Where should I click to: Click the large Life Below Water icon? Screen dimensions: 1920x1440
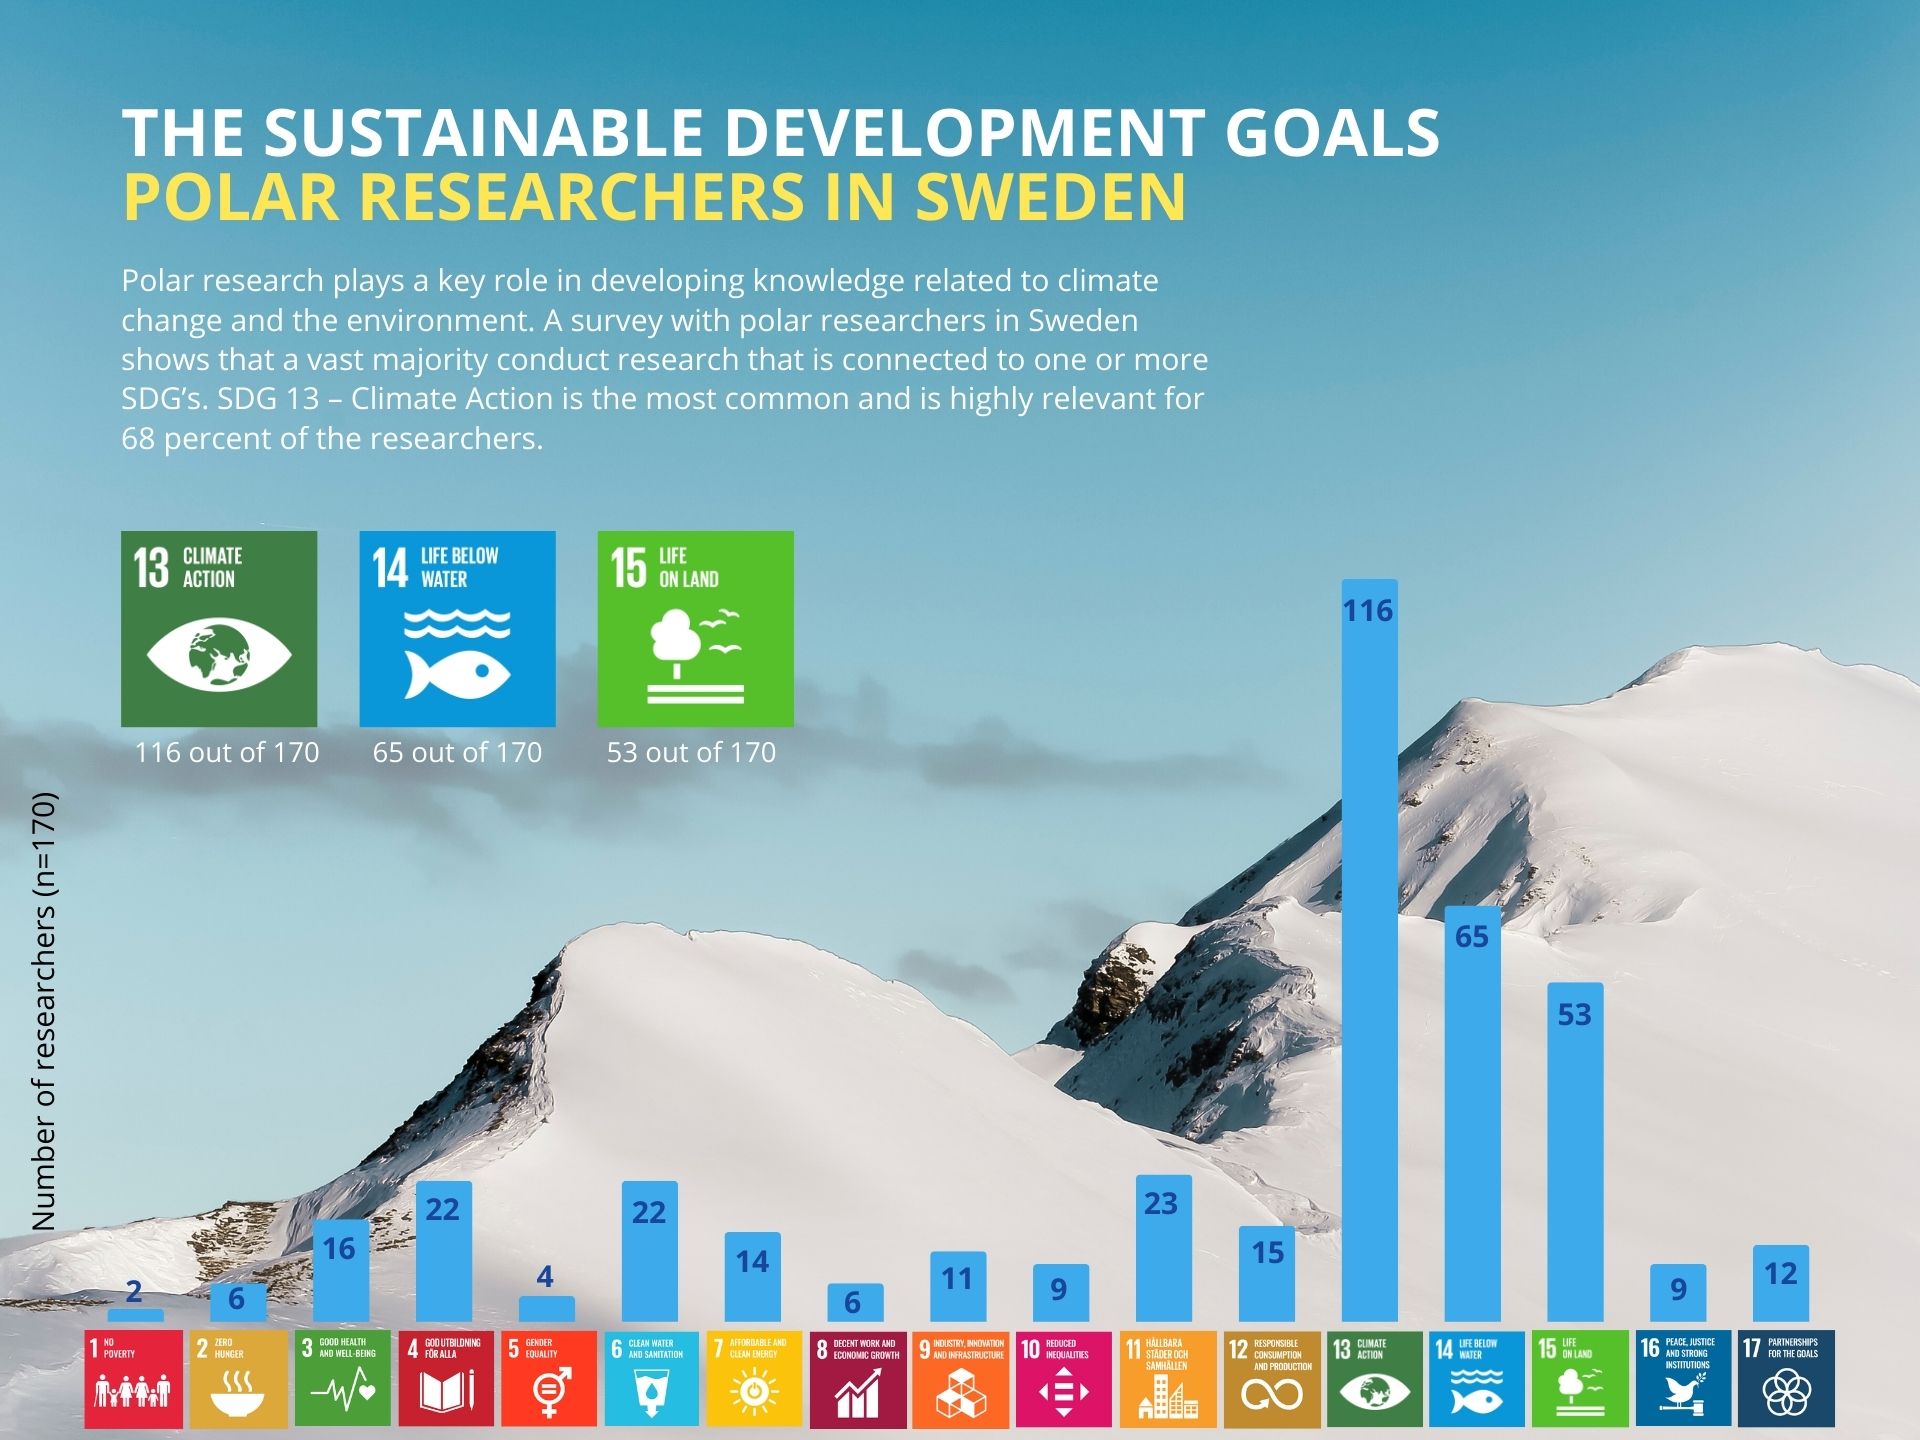(457, 628)
